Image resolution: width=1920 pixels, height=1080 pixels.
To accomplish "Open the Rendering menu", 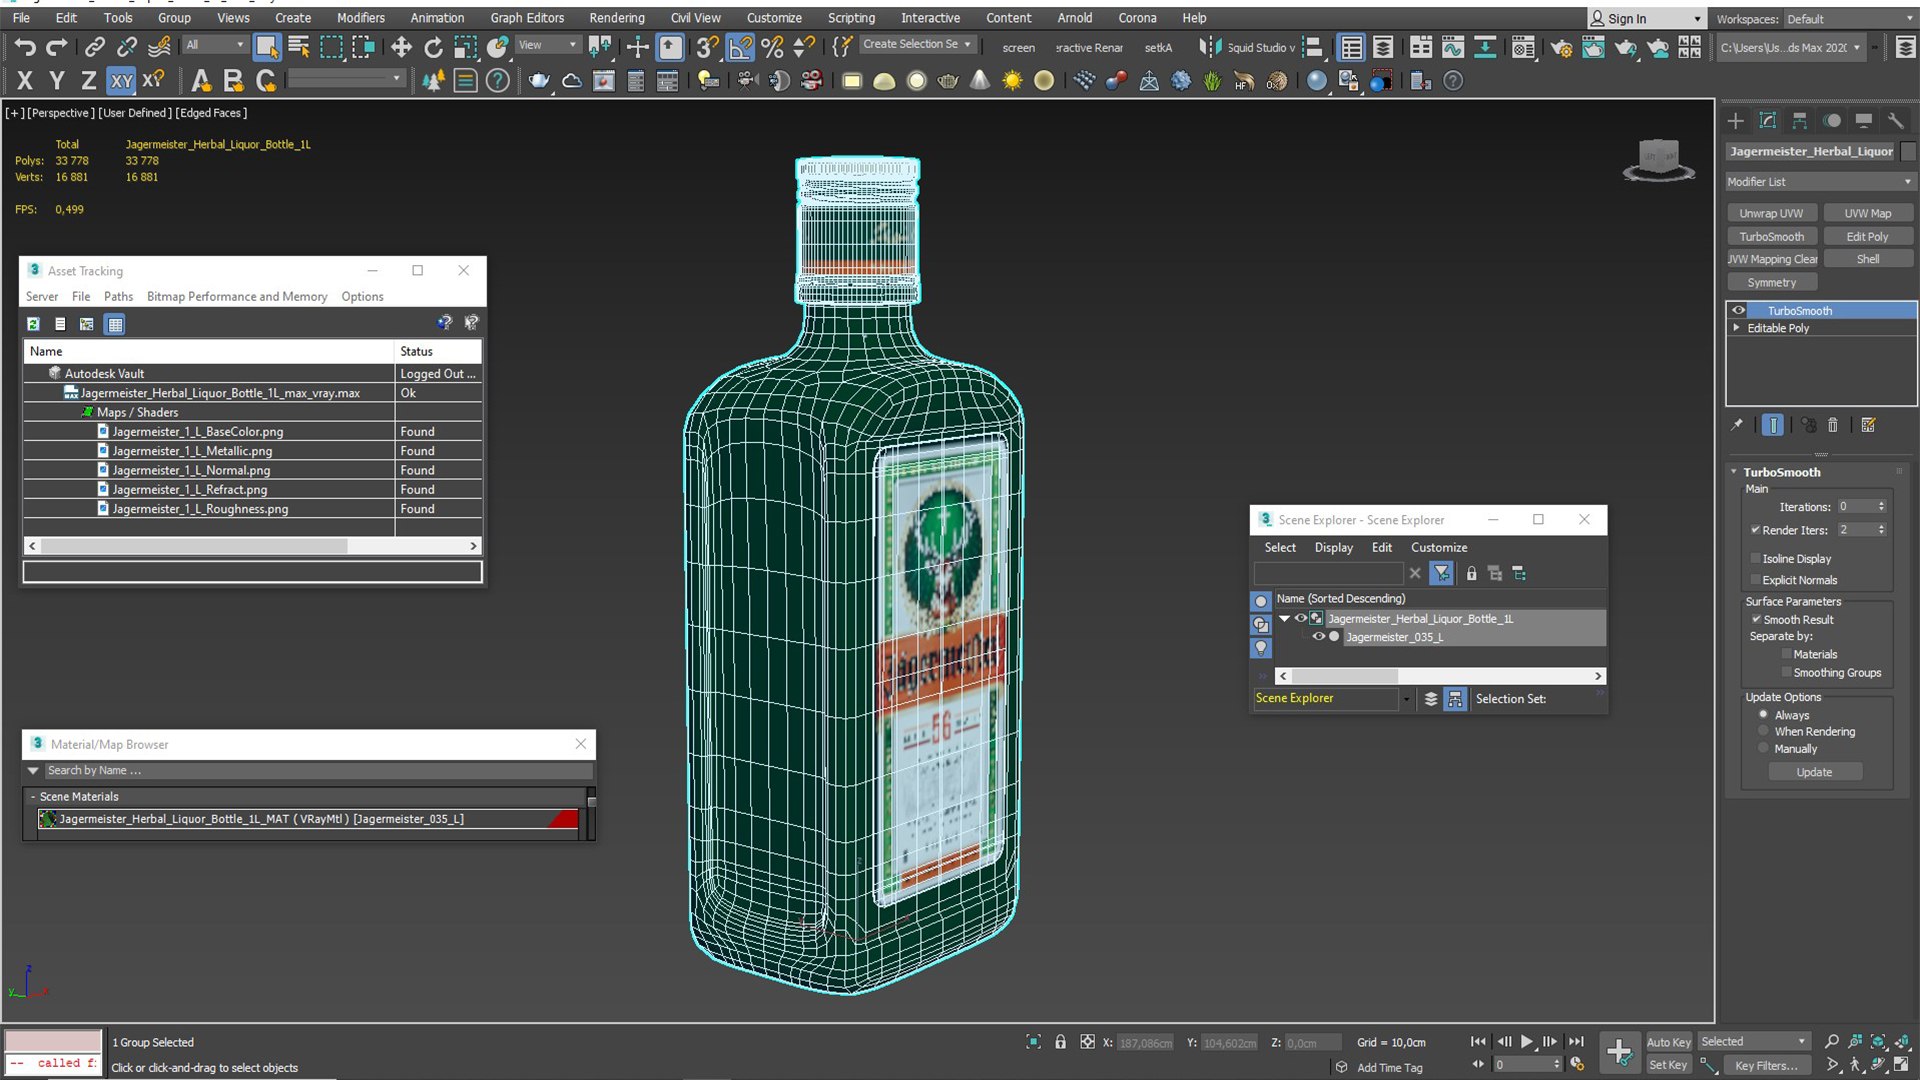I will 616,18.
